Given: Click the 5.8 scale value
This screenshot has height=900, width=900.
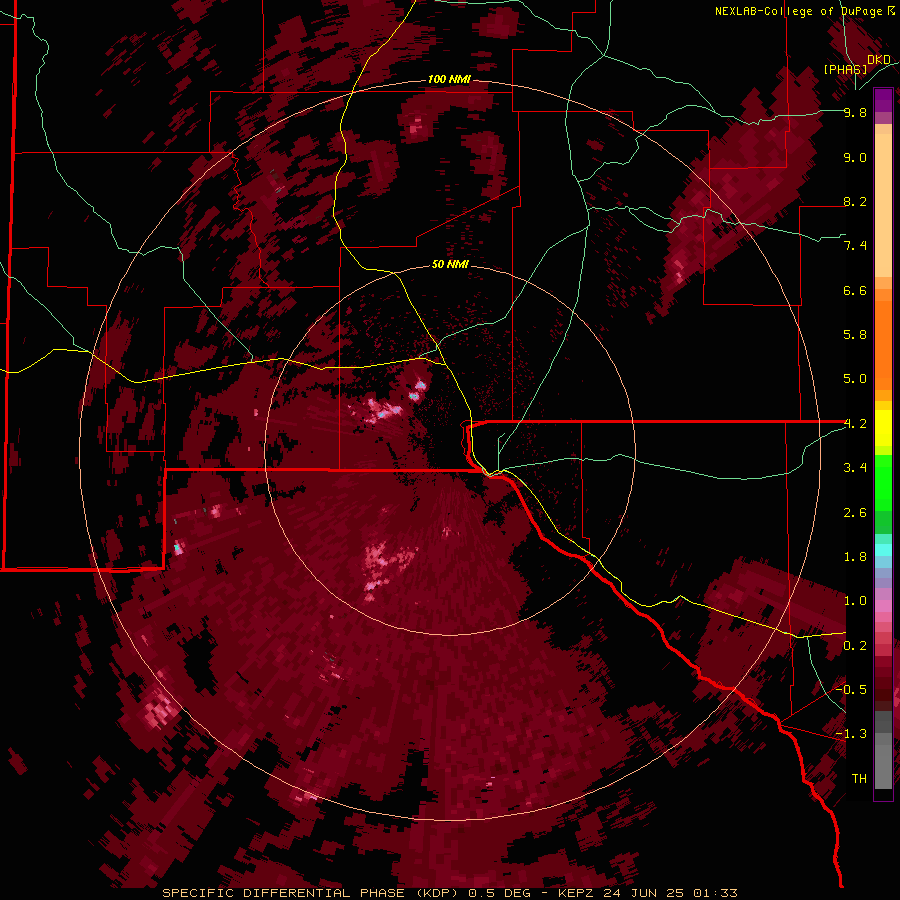Looking at the screenshot, I should (x=855, y=334).
